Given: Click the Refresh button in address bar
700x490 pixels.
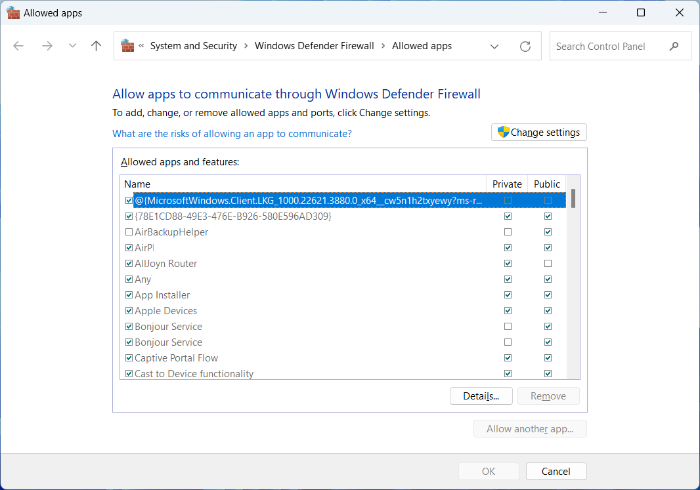Looking at the screenshot, I should [x=525, y=46].
